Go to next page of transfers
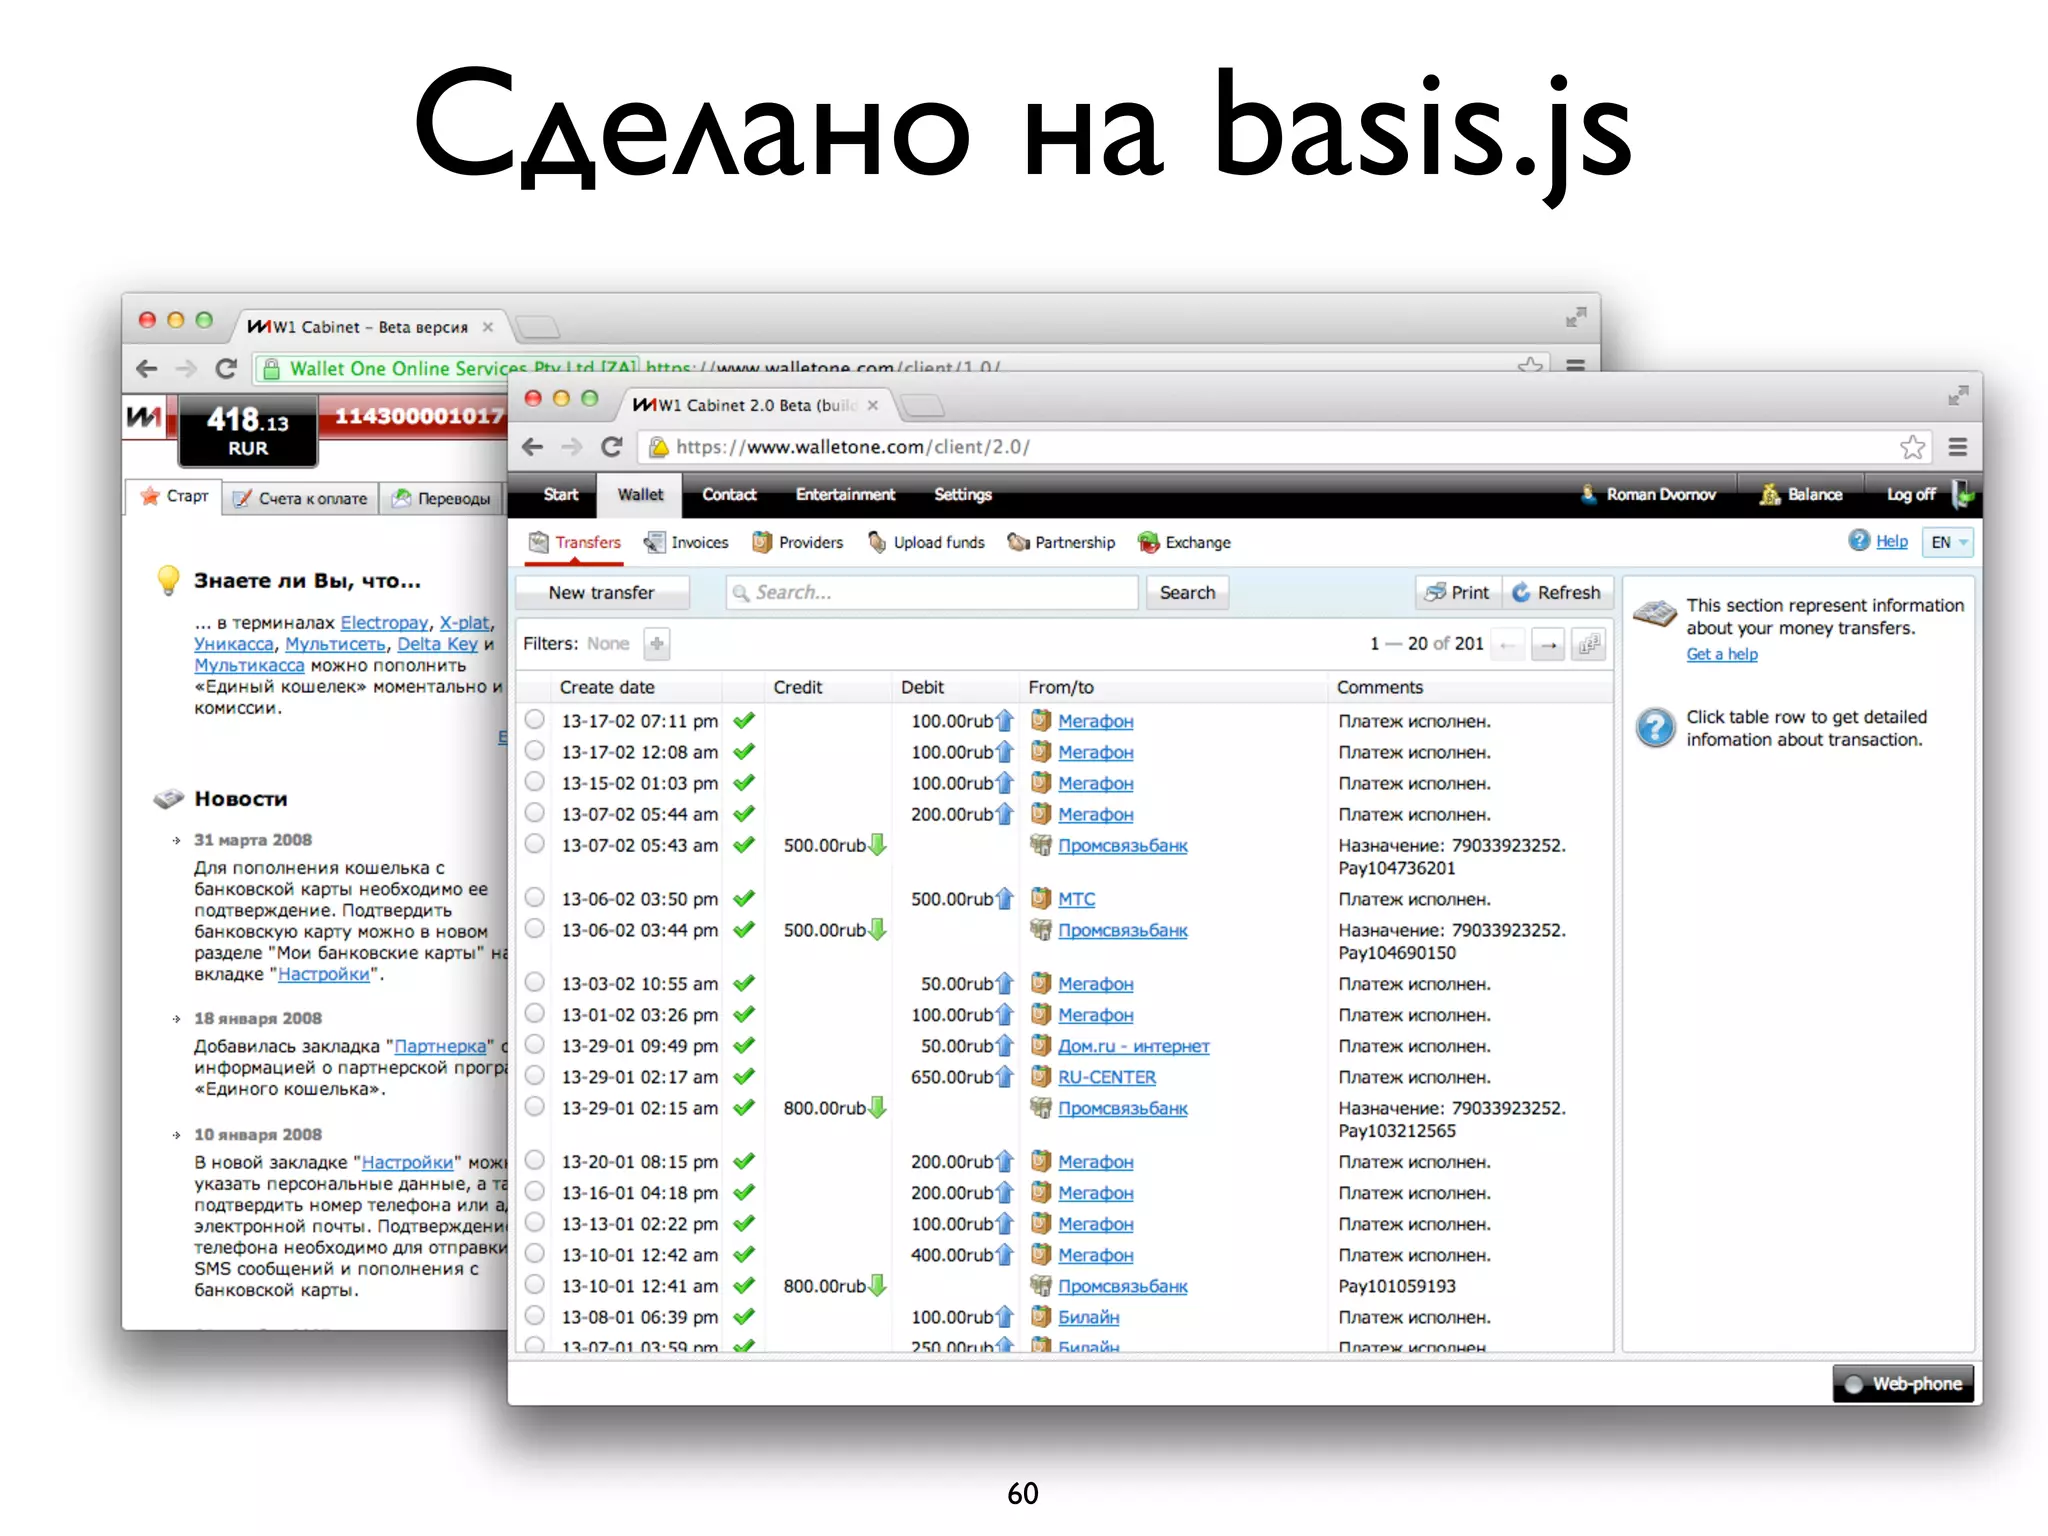The height and width of the screenshot is (1536, 2048). pos(1548,645)
